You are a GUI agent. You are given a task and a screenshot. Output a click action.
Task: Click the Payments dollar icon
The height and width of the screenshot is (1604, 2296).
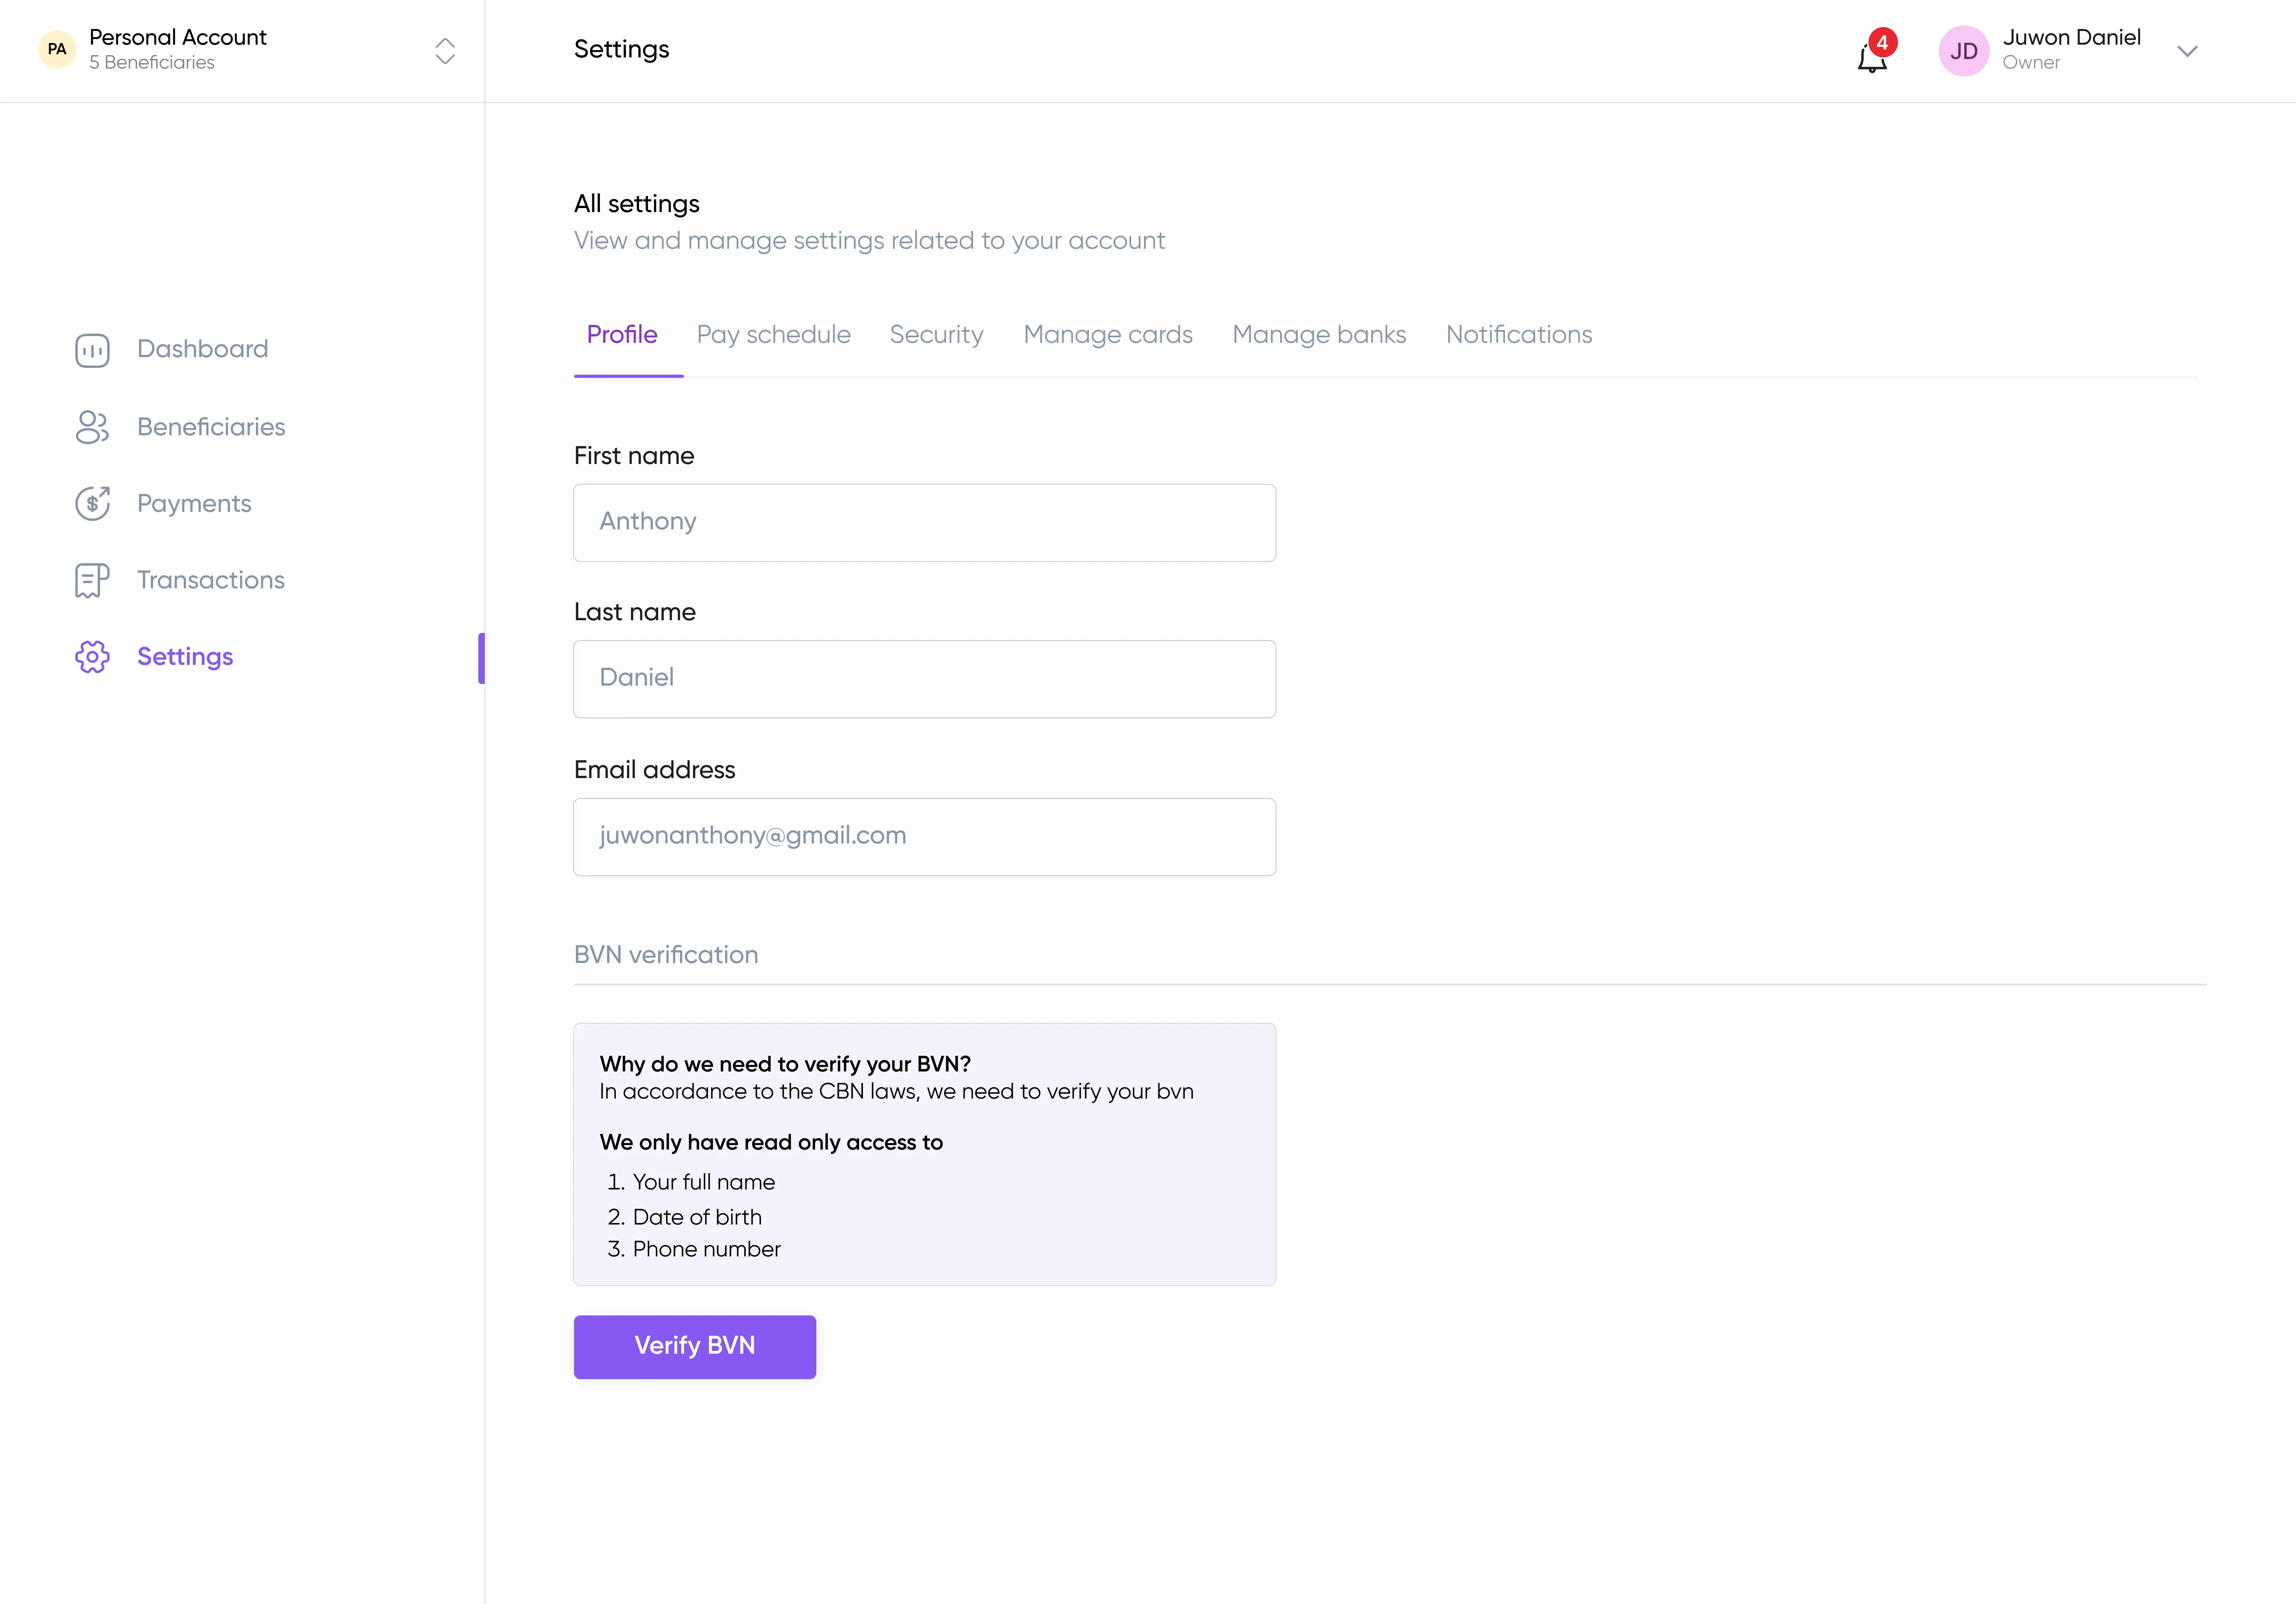92,503
